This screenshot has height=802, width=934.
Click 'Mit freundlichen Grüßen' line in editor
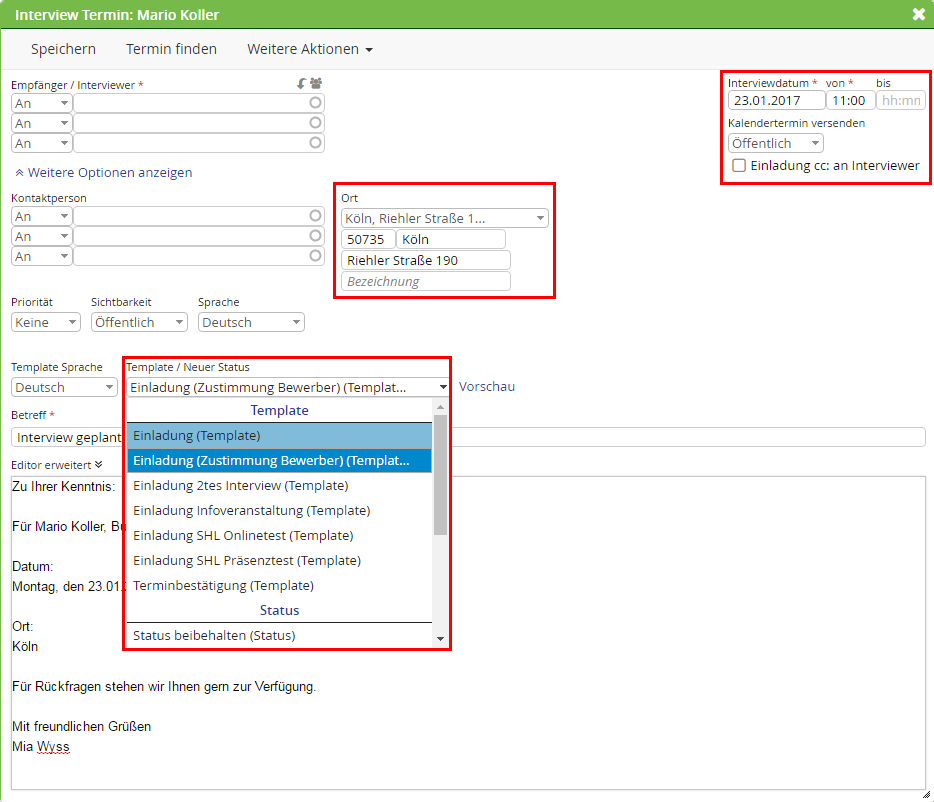click(x=82, y=726)
